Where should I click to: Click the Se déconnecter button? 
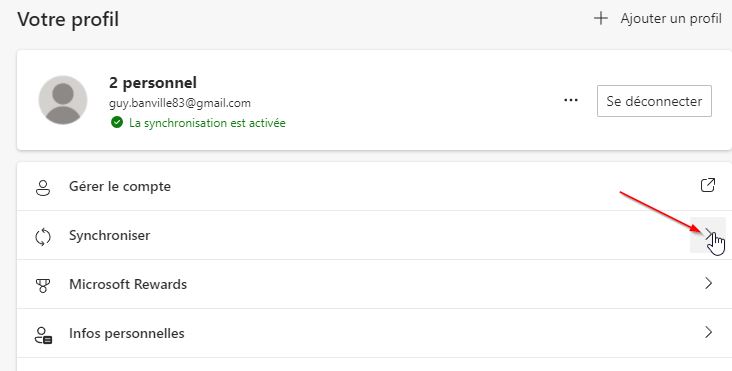pos(654,101)
